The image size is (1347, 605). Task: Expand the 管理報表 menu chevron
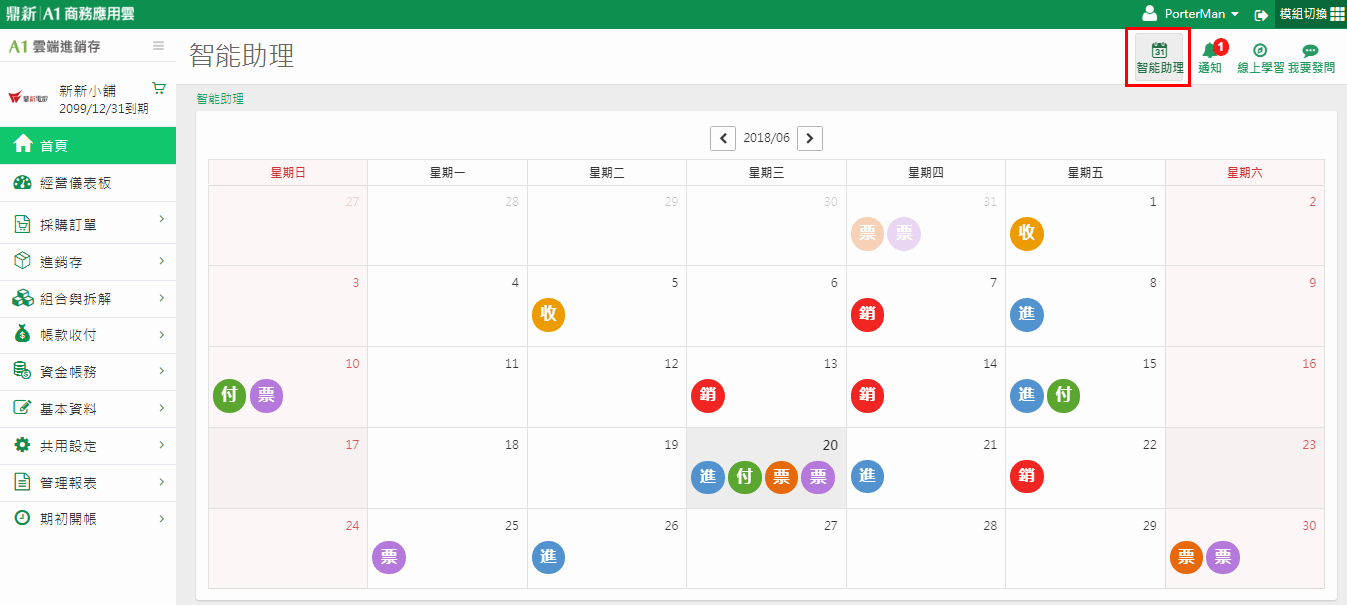[161, 482]
